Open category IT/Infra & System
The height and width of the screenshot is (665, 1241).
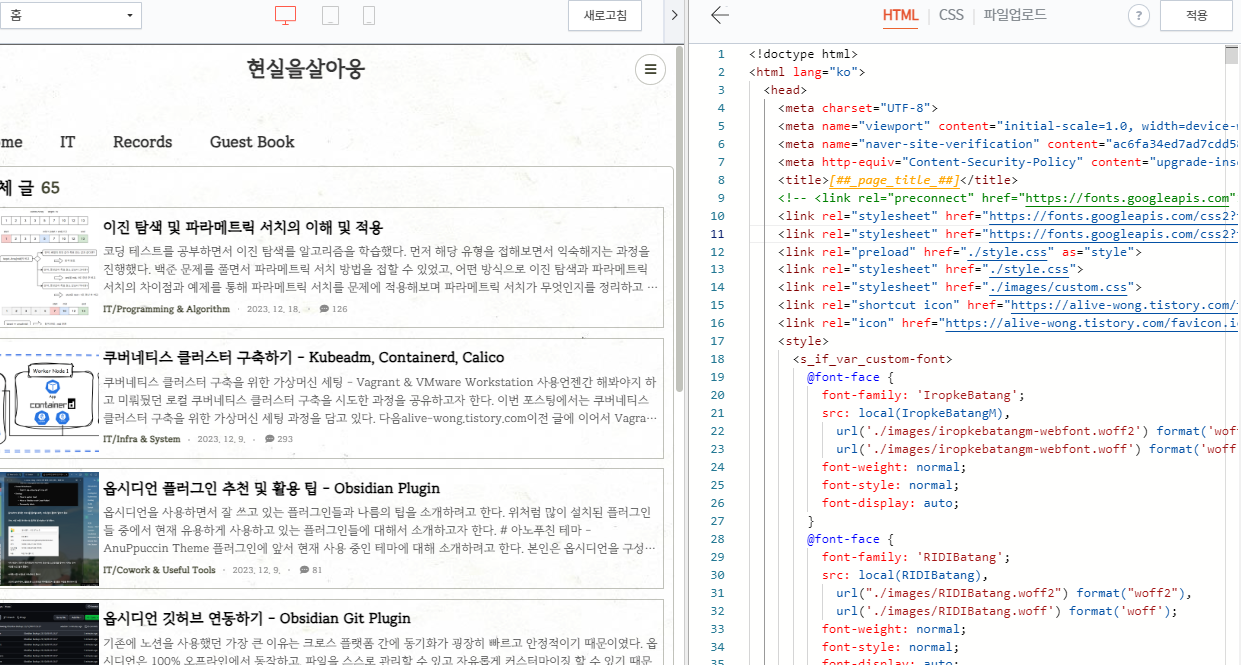142,439
